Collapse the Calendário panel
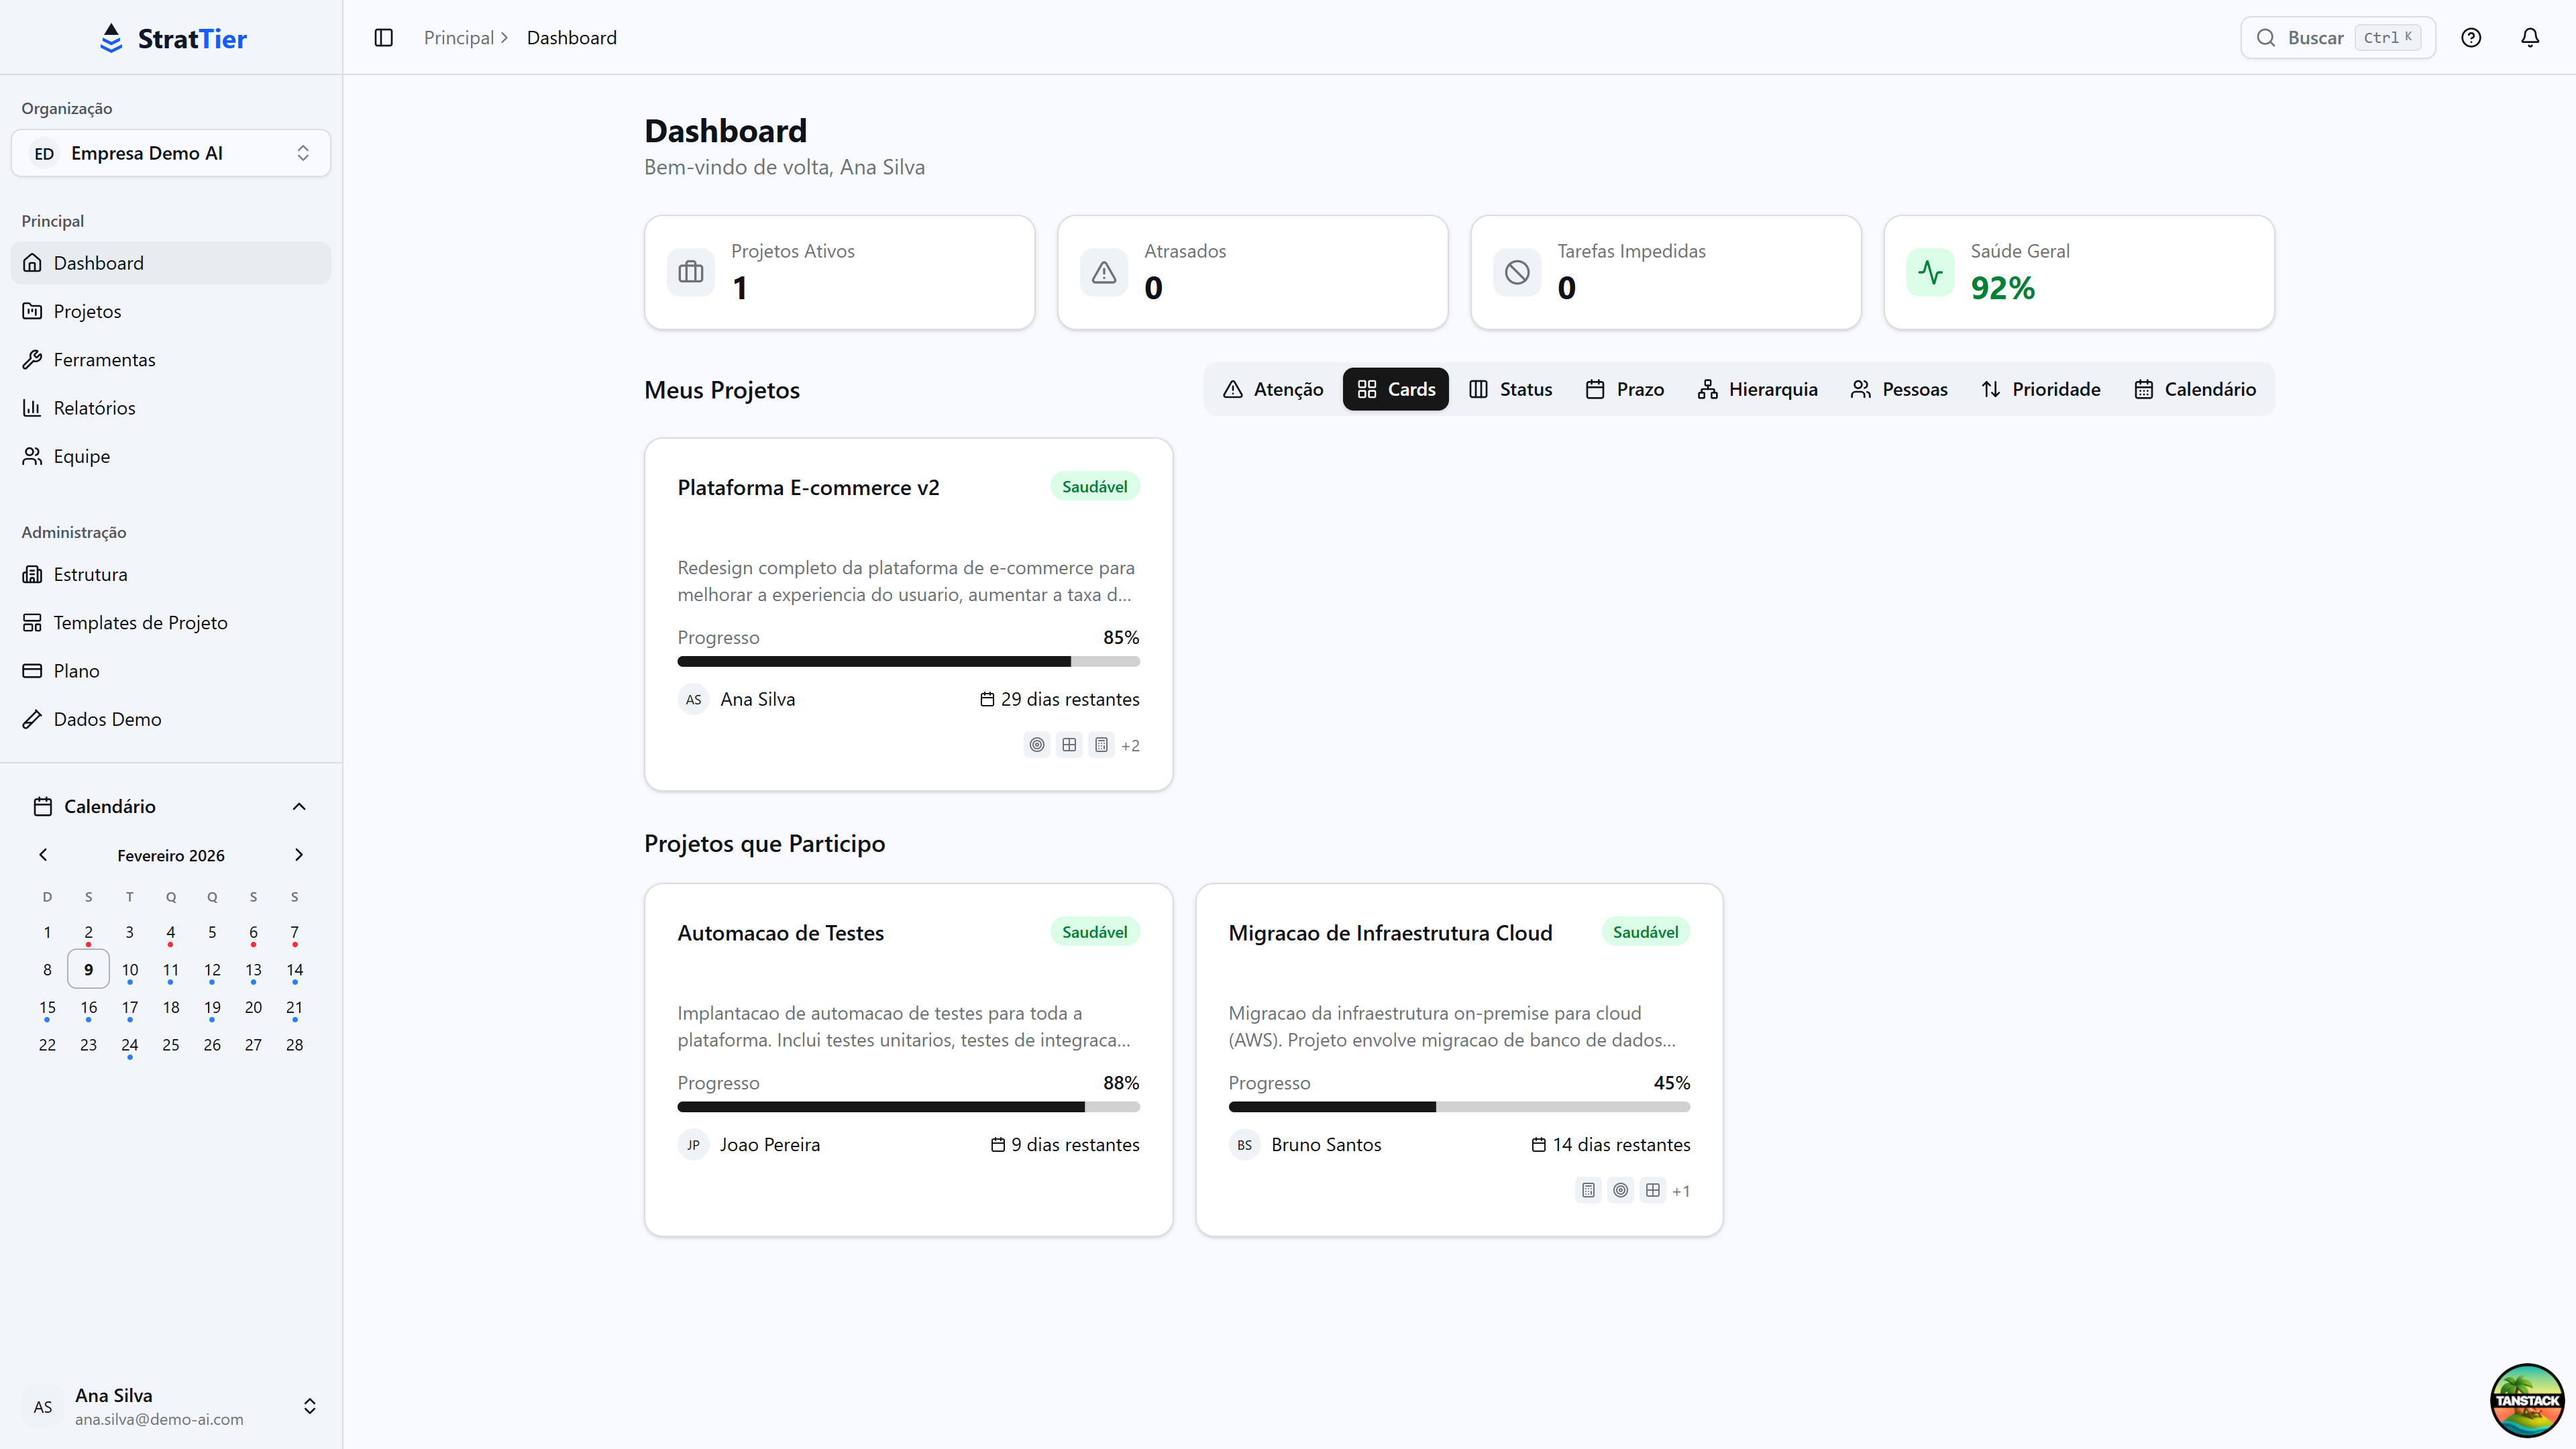Viewport: 2576px width, 1449px height. [x=298, y=806]
